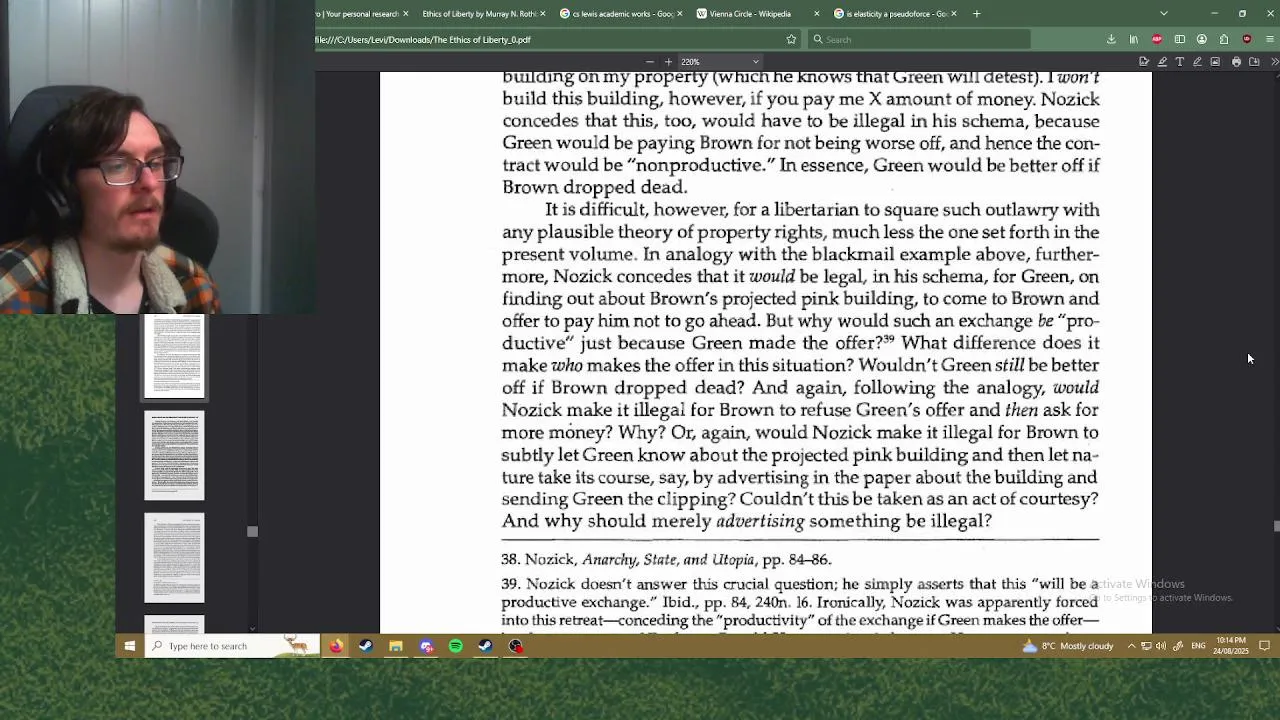Viewport: 1280px width, 720px height.
Task: Open the Firefox hamburger application menu
Action: click(x=1270, y=40)
